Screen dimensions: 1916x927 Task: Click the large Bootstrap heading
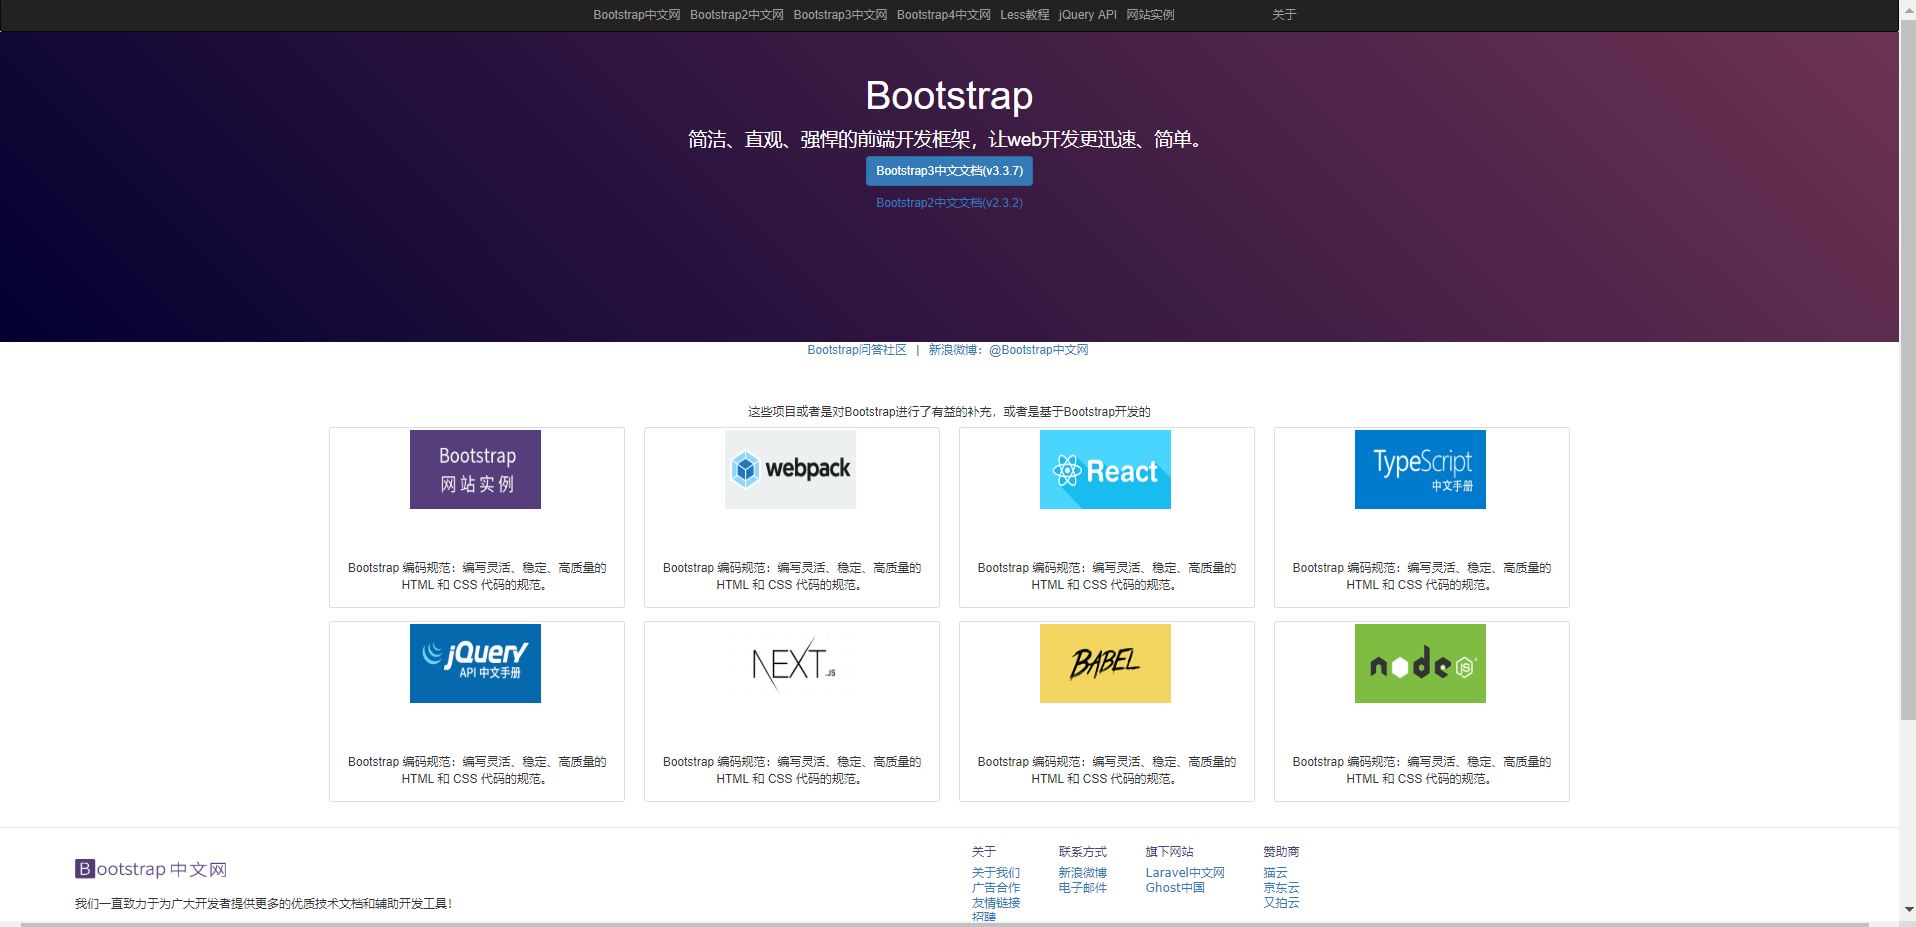(949, 96)
